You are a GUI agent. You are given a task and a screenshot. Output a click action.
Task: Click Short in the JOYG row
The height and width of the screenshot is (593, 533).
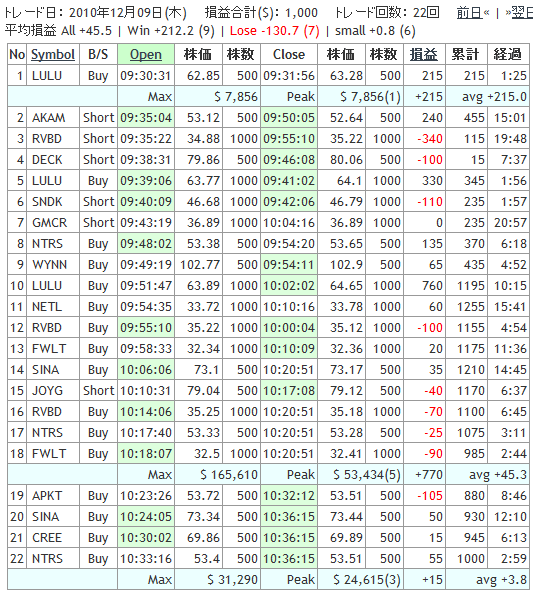click(98, 391)
